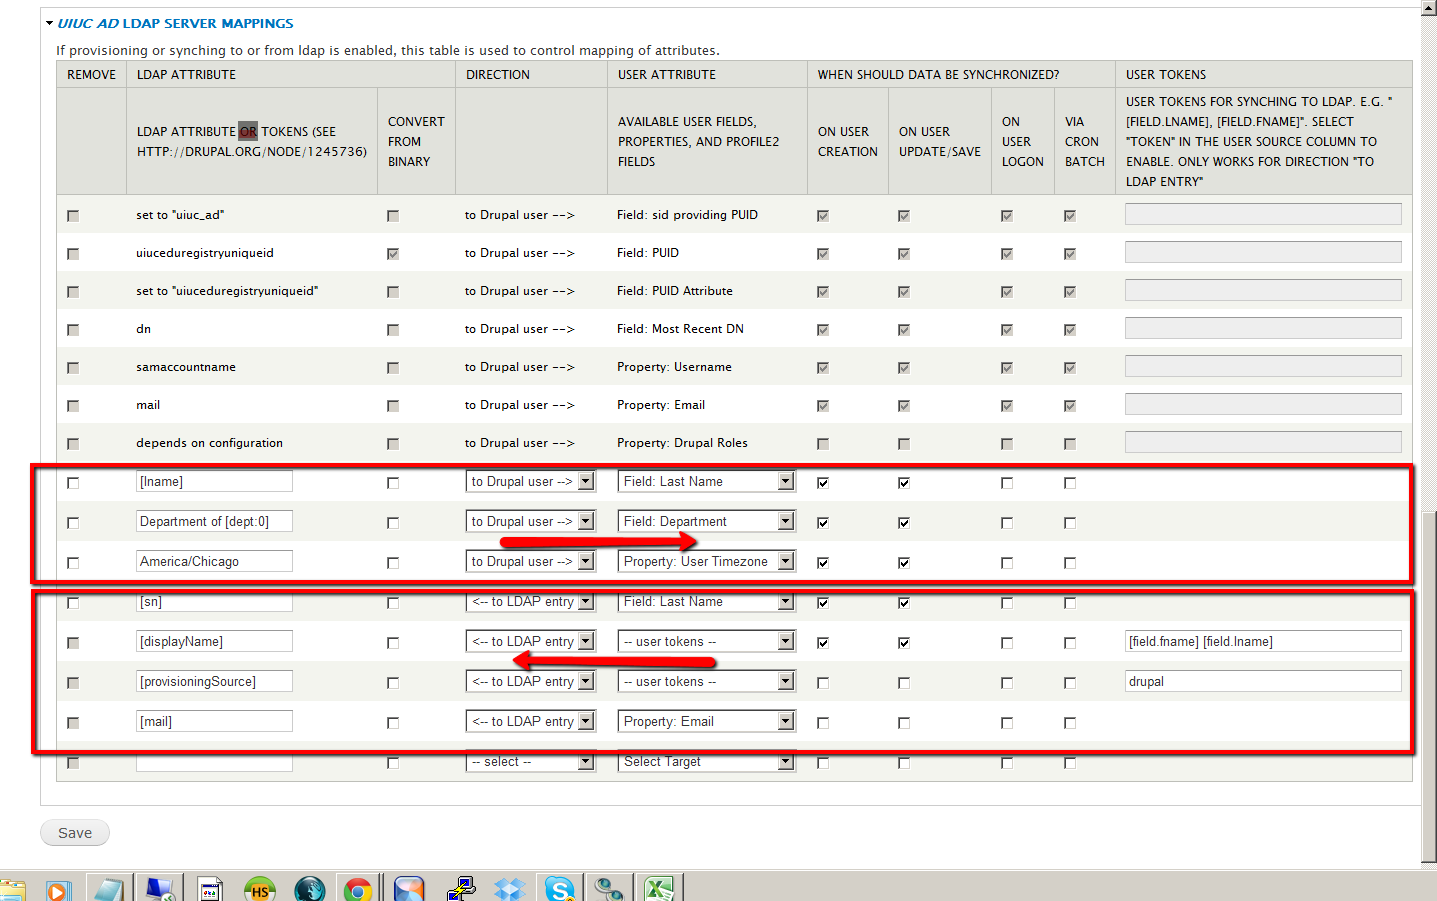Collapse the UIUC AD LDAP SERVER MAPPINGS section
This screenshot has height=901, width=1437.
(51, 22)
